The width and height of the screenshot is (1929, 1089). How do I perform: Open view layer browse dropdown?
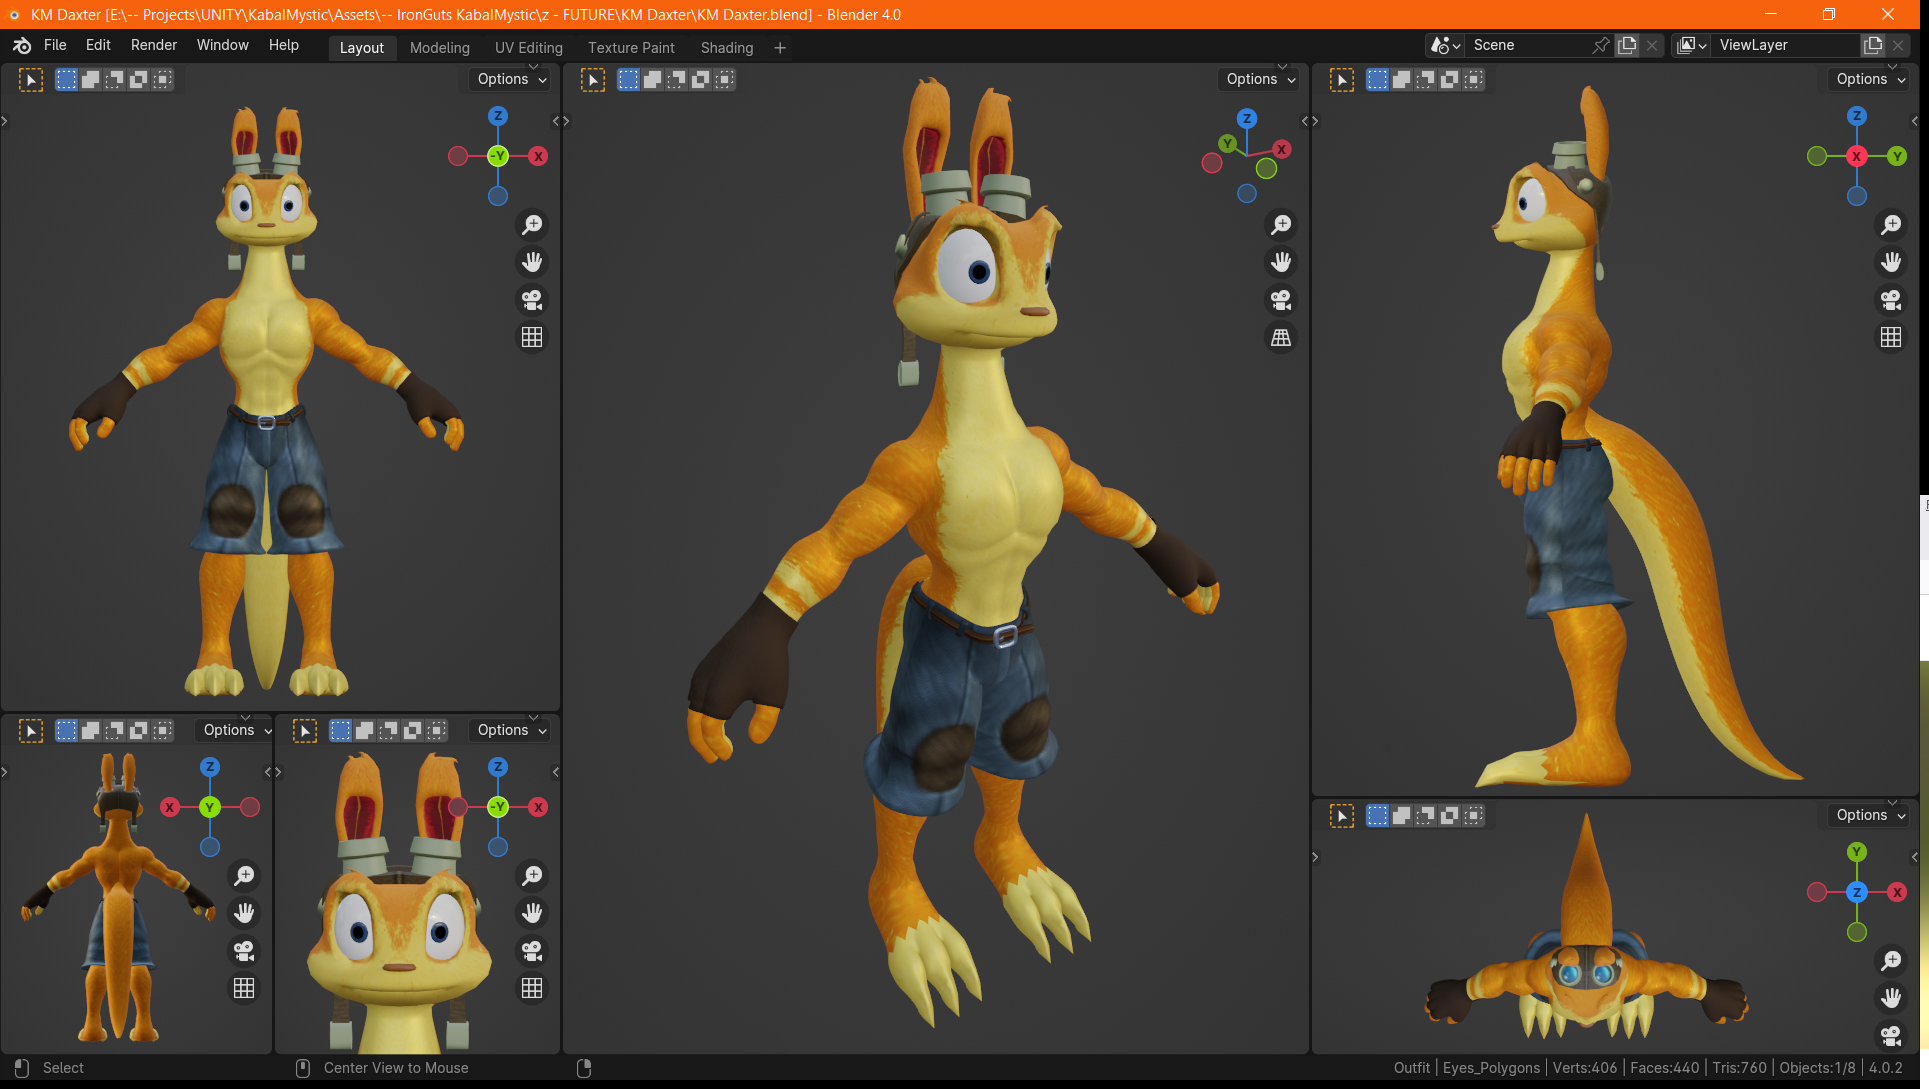pos(1692,45)
